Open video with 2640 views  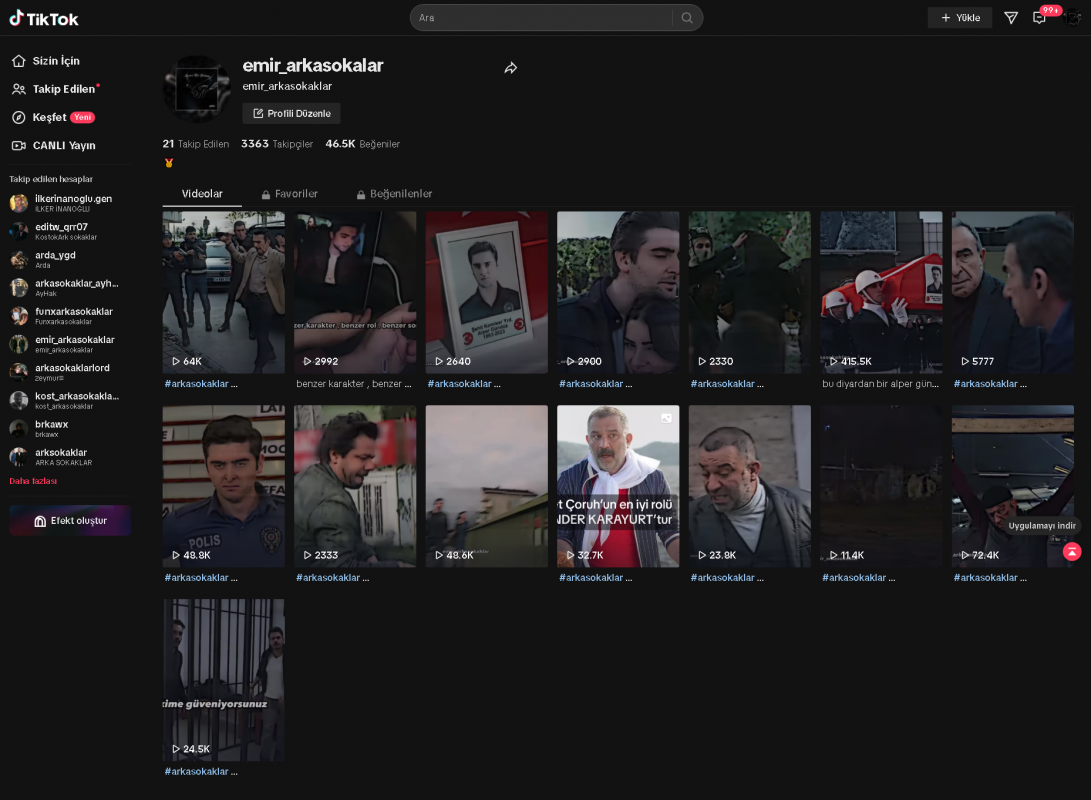[x=486, y=292]
